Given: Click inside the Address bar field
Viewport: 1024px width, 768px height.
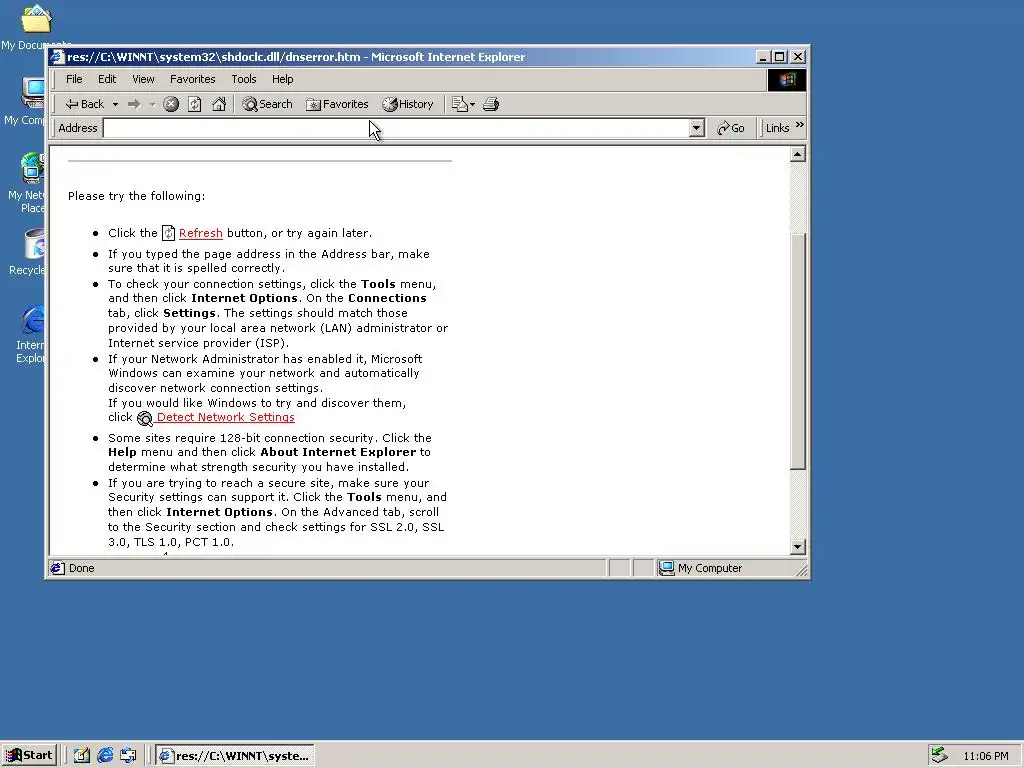Looking at the screenshot, I should point(396,128).
